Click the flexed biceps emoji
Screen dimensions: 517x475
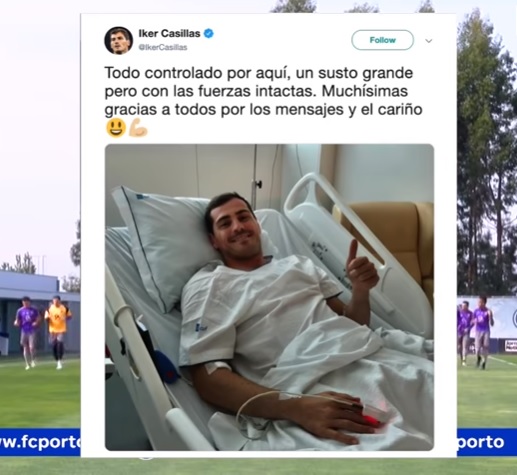138,128
